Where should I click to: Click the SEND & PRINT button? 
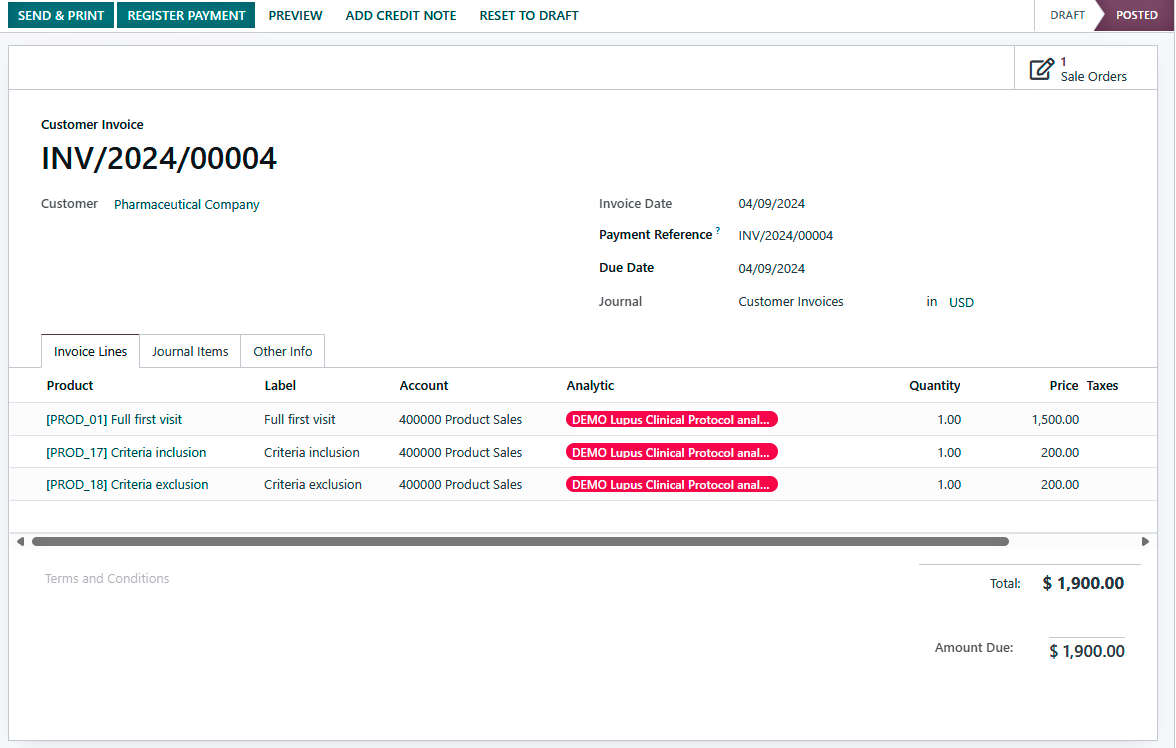(60, 15)
